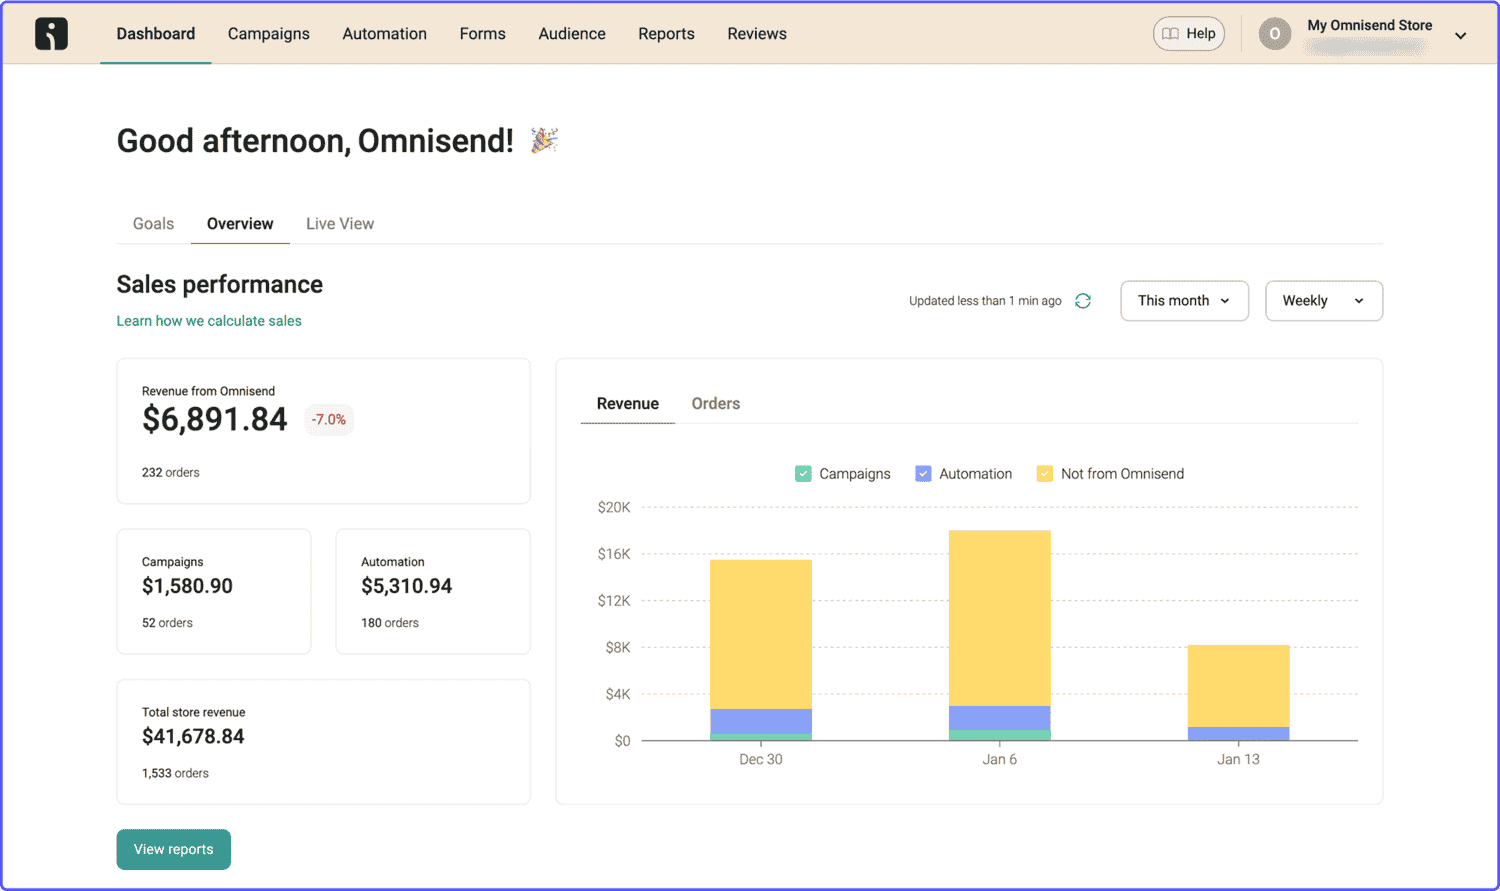
Task: Click the 52 orders text
Action: click(167, 623)
